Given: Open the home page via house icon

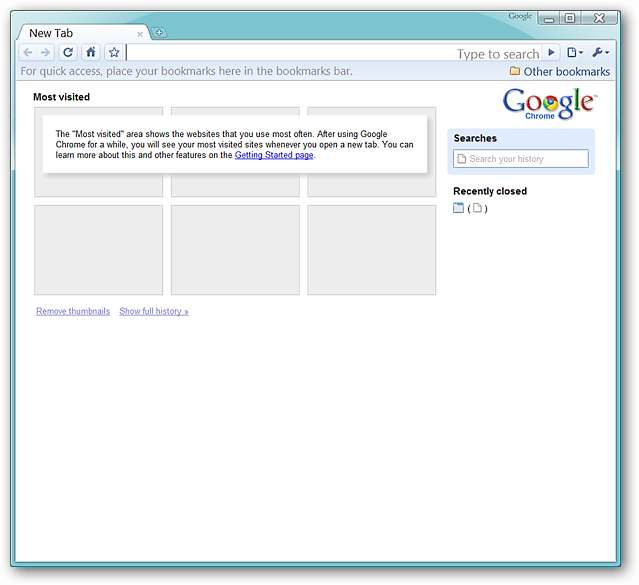Looking at the screenshot, I should coord(91,52).
